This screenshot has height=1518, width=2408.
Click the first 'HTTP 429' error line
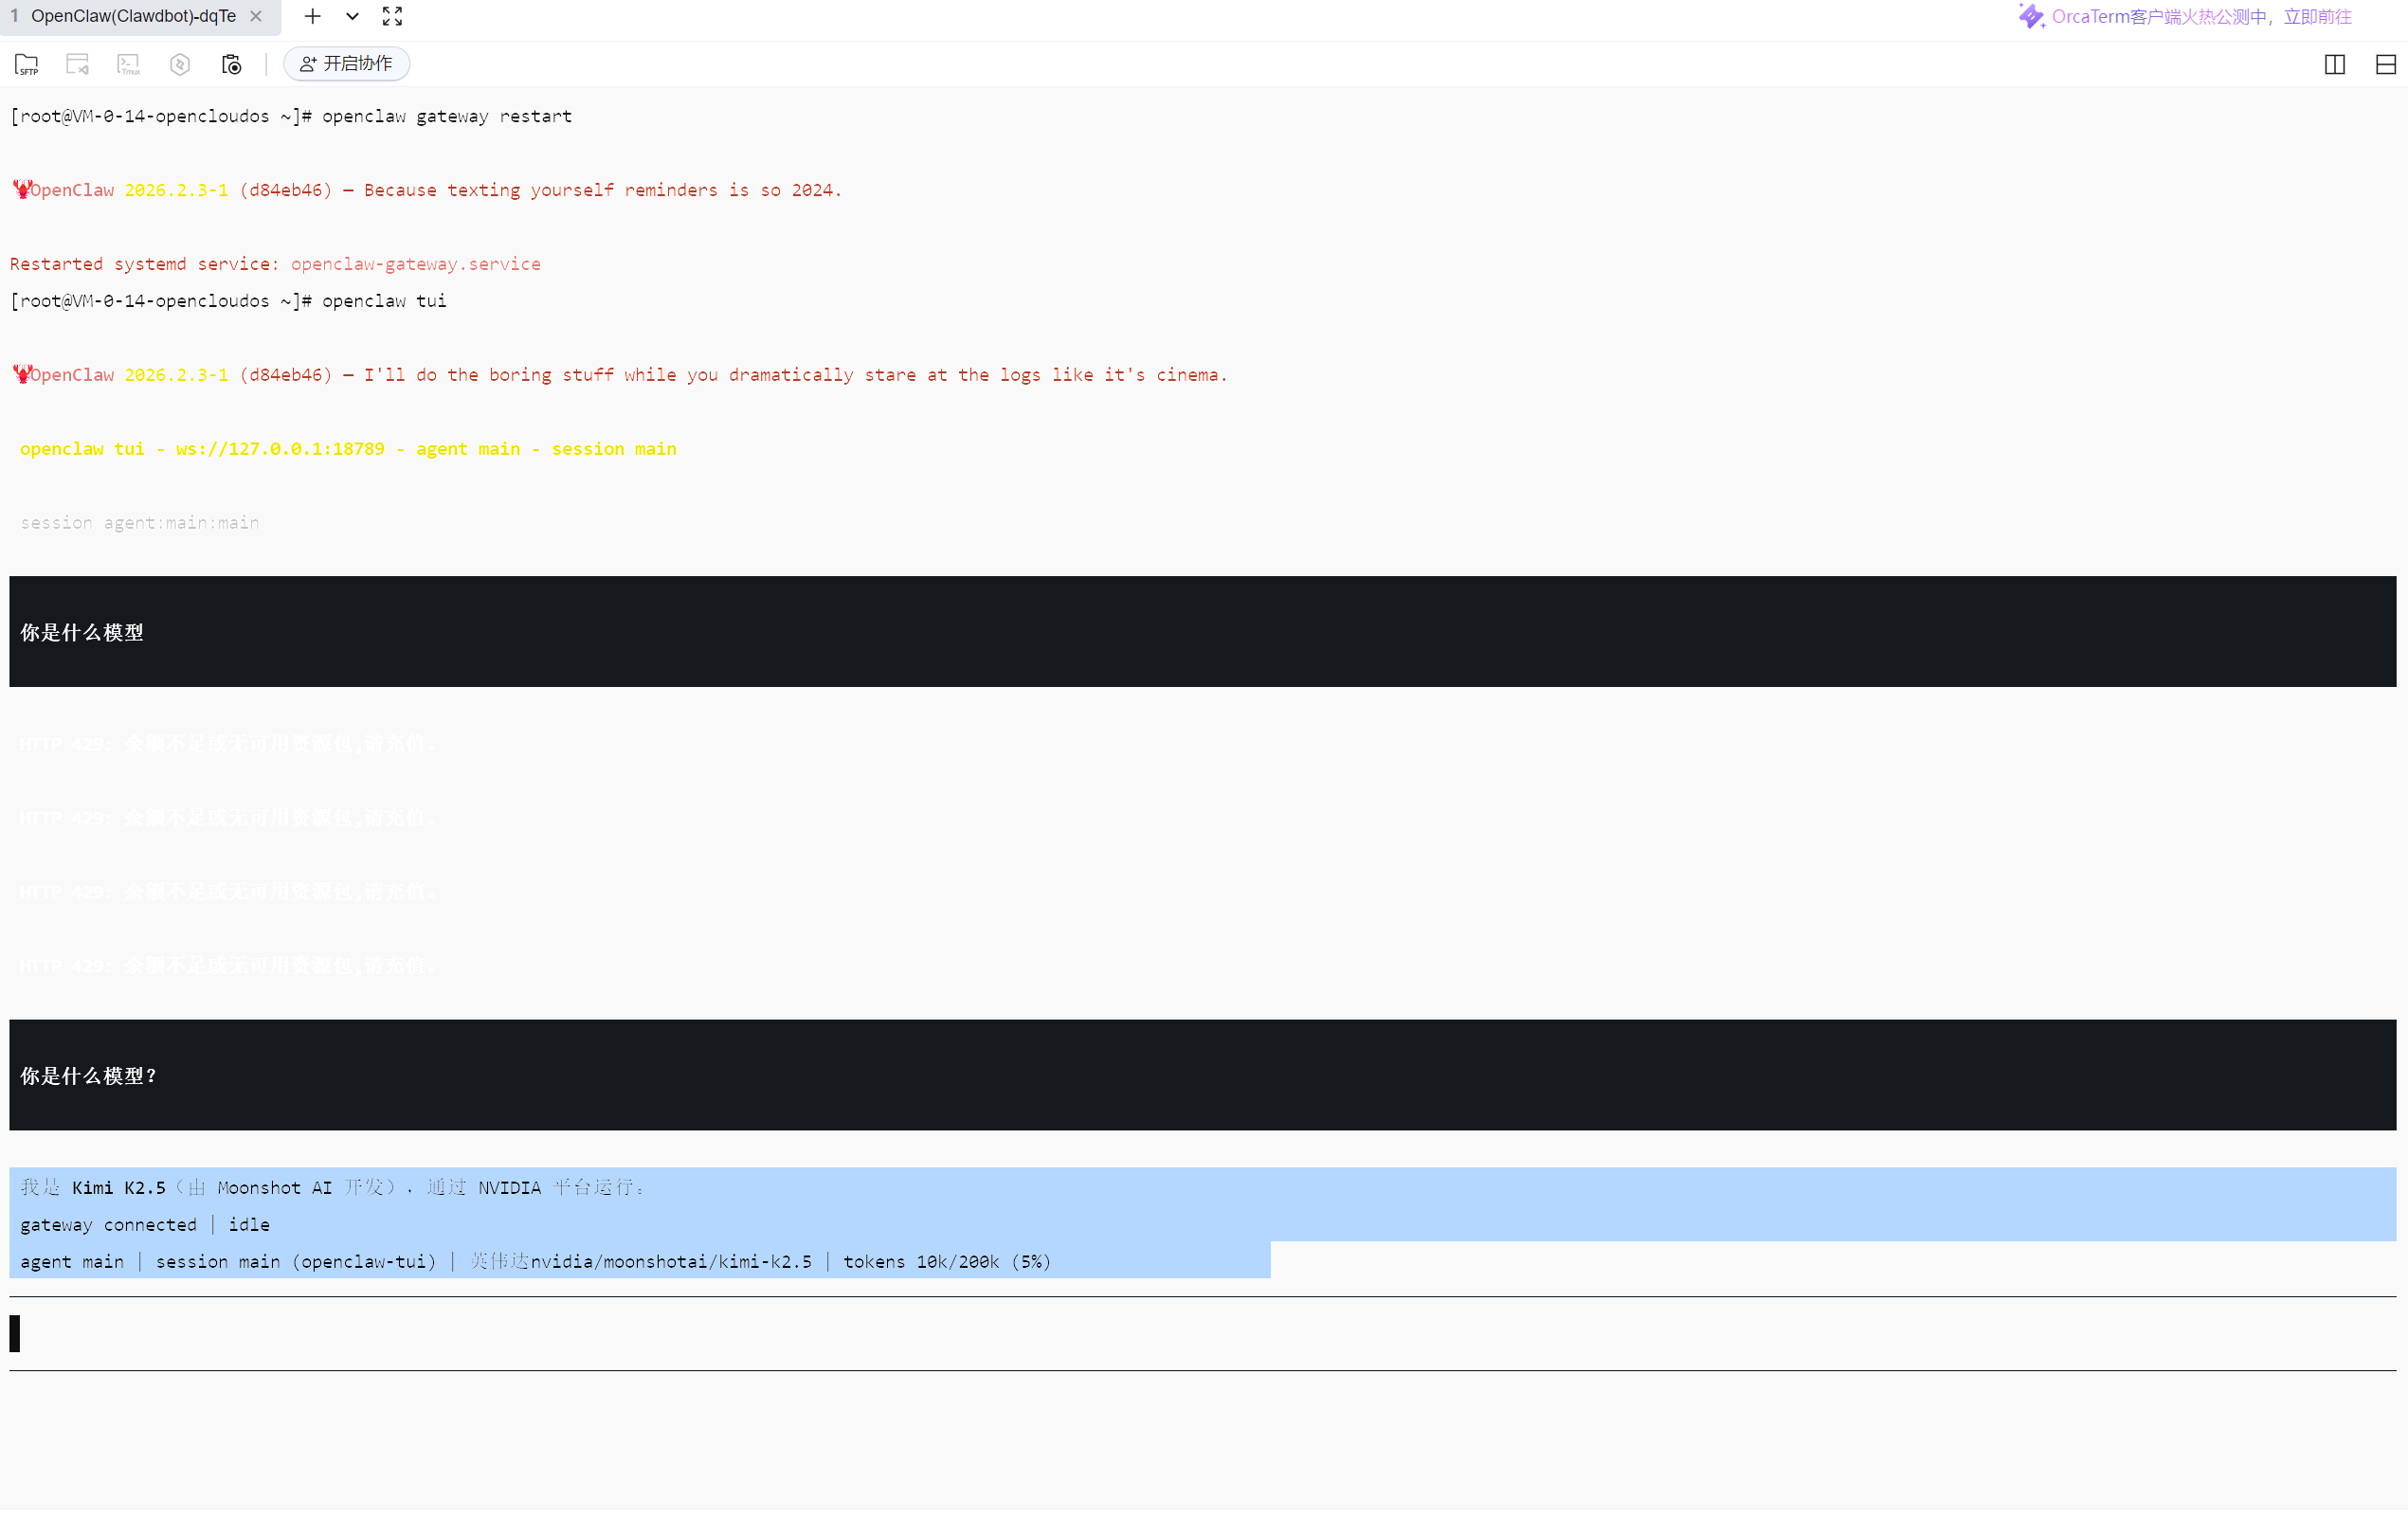(x=228, y=744)
